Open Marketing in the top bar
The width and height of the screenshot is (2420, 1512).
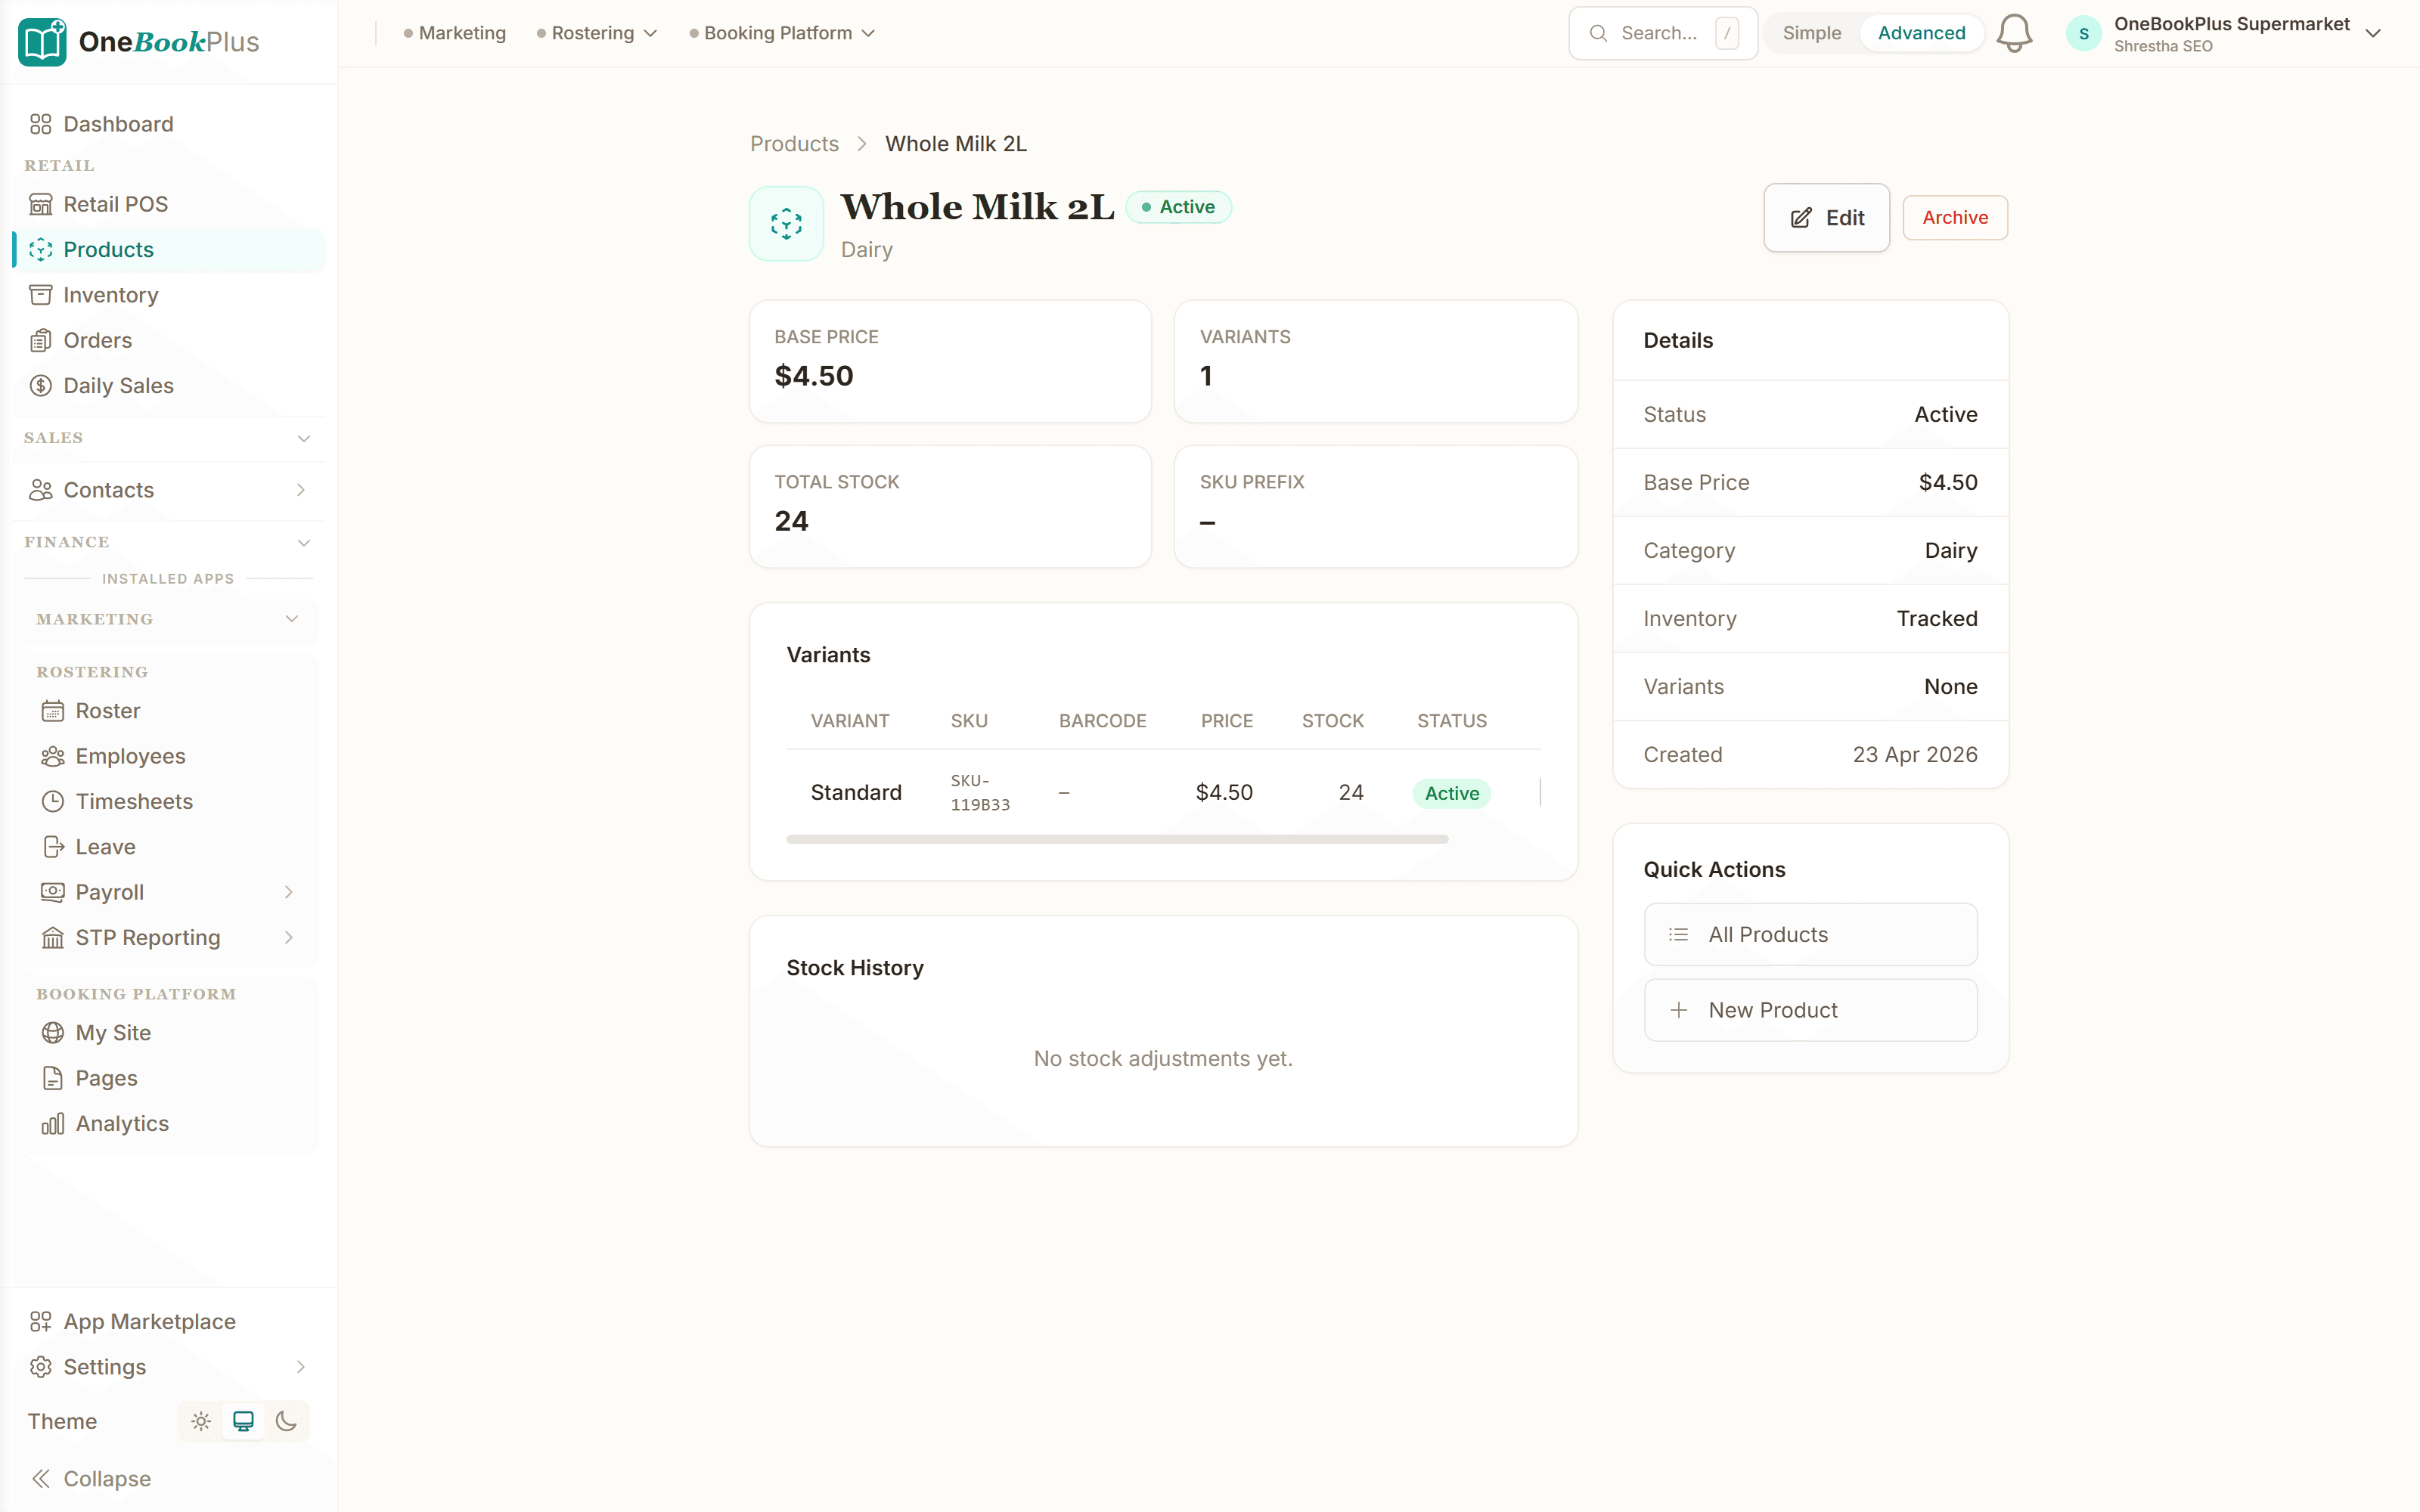click(454, 33)
